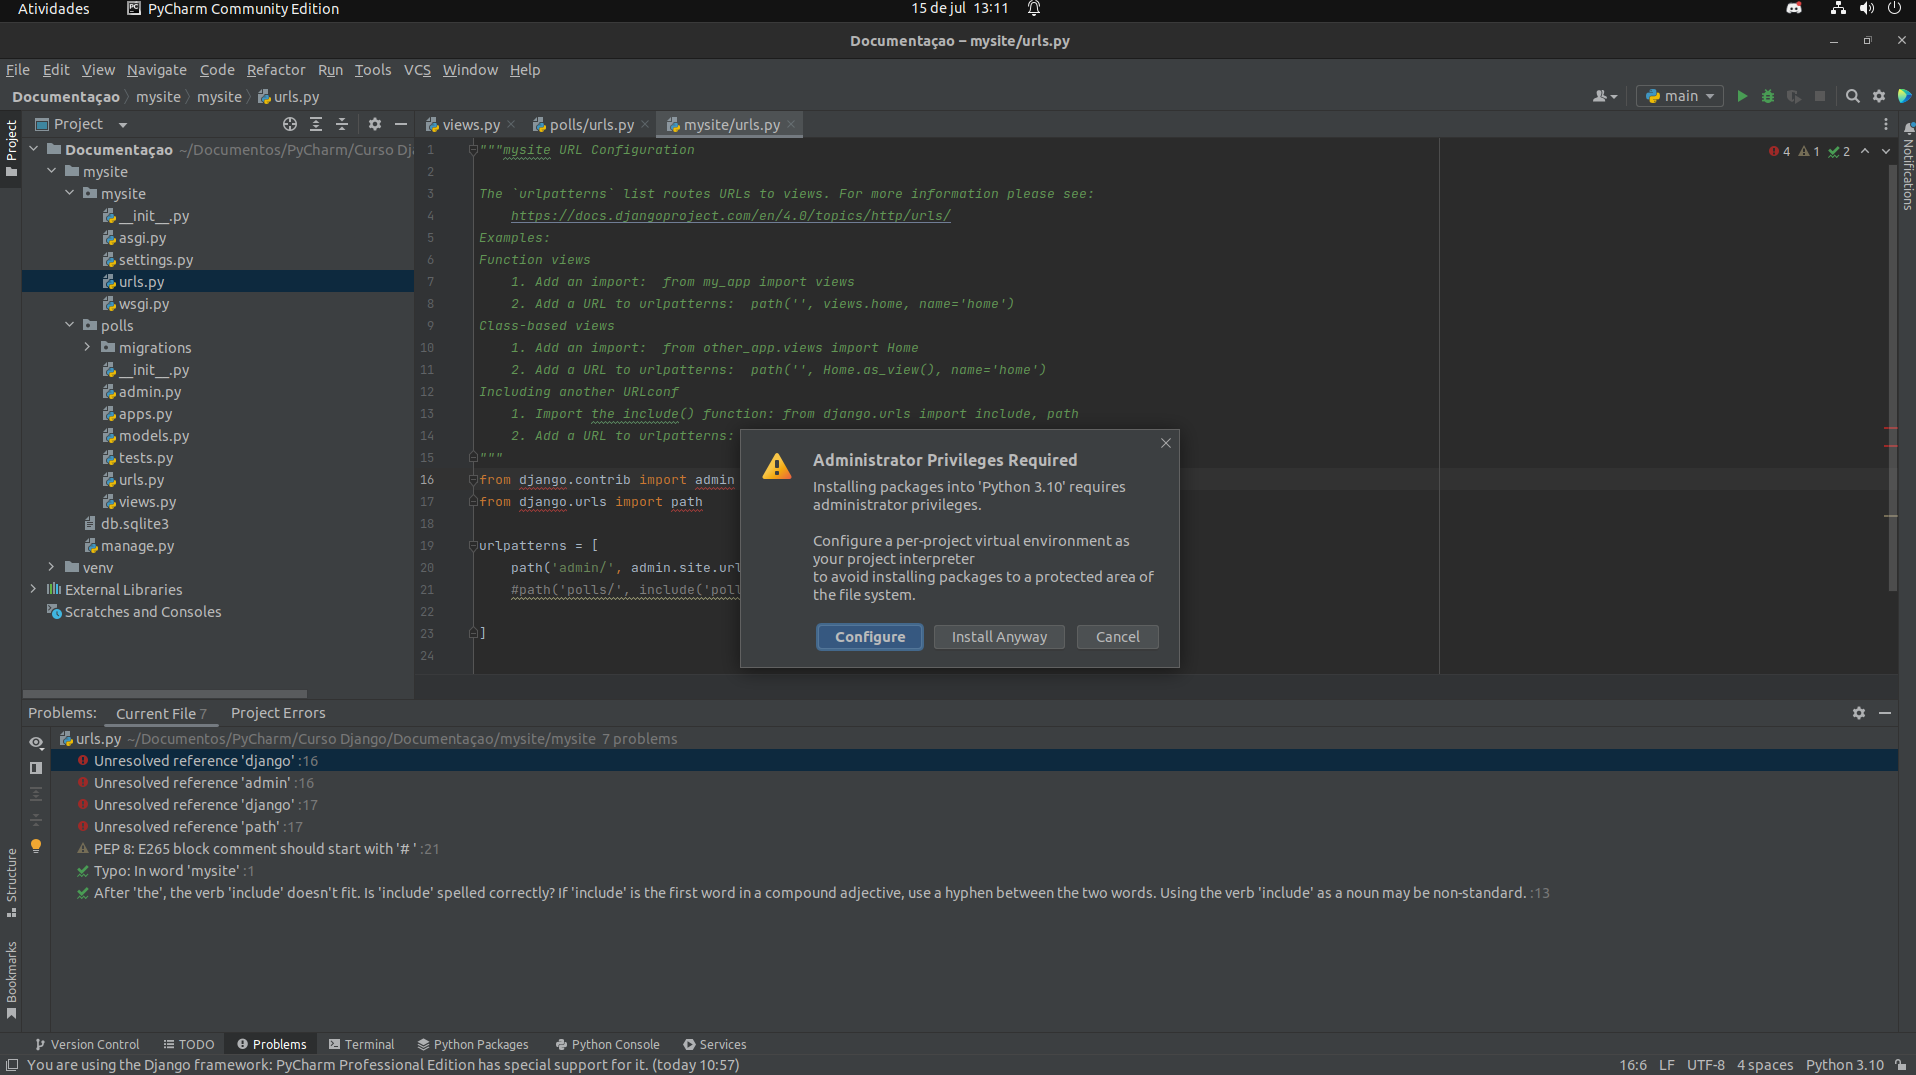
Task: Switch to the views.py editor tab
Action: [x=470, y=125]
